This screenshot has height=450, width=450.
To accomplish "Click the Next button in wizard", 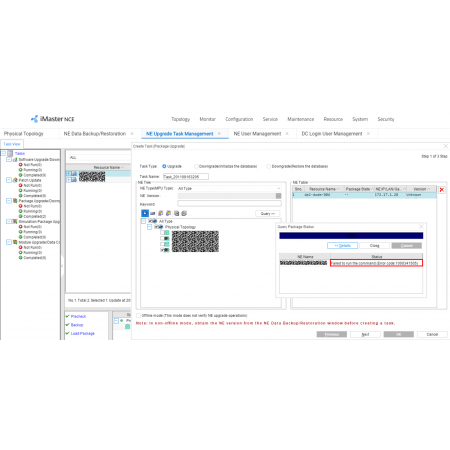I will [365, 334].
